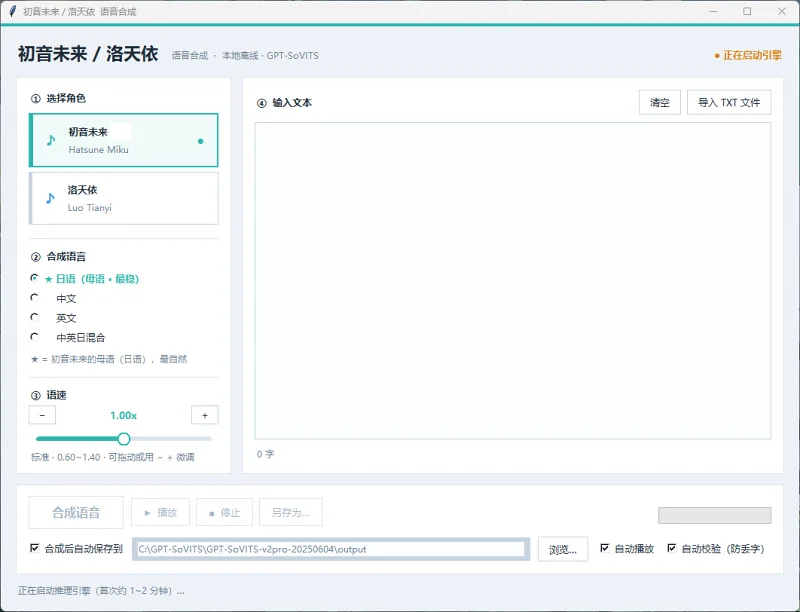Click the unfilled right part of the speed slider
Screen dimensions: 800x612
tap(170, 439)
